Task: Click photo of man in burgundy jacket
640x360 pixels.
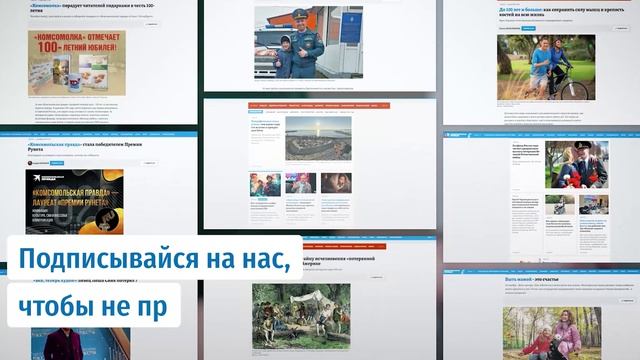Action: 80,344
